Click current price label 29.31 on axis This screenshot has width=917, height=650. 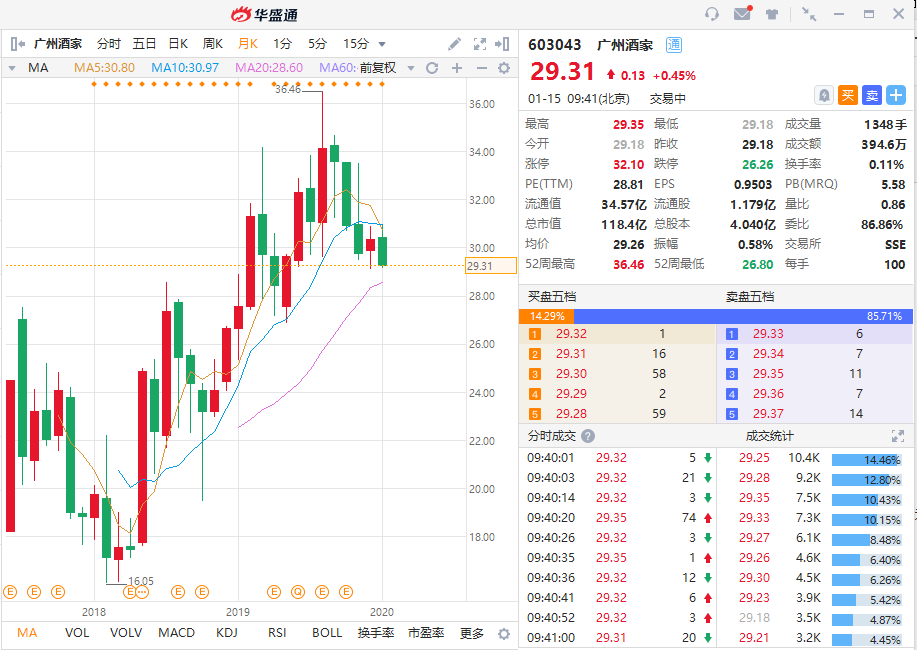[x=491, y=266]
